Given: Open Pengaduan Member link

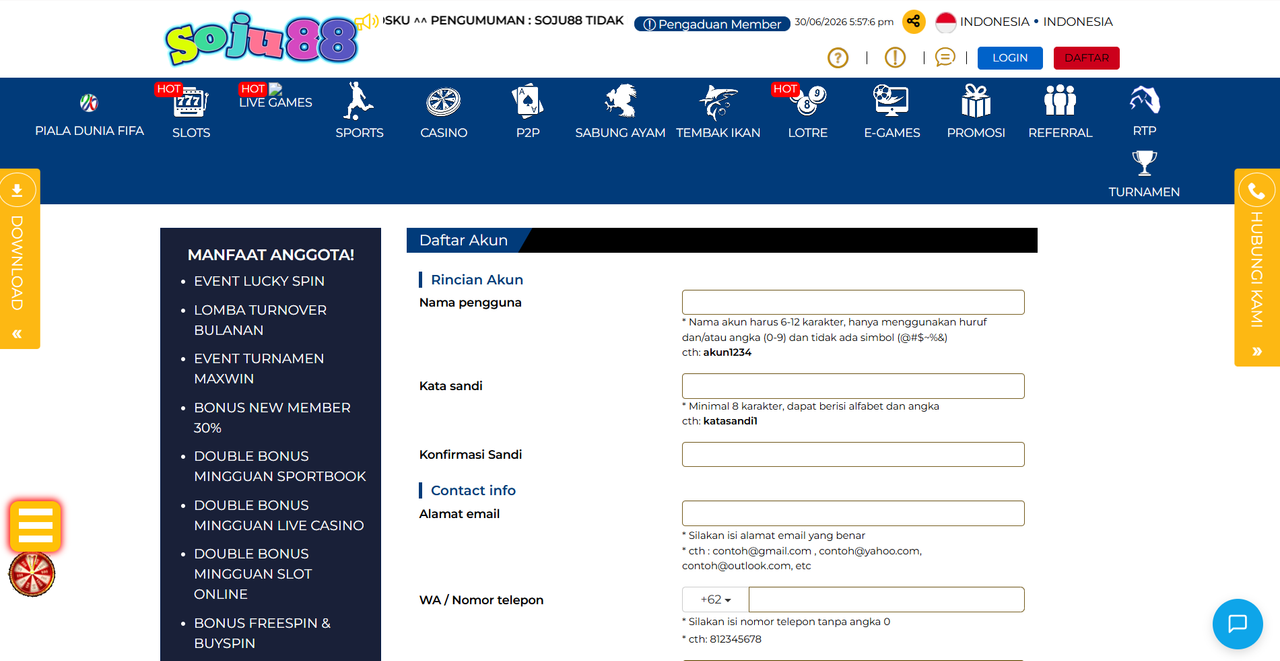Looking at the screenshot, I should coord(712,24).
